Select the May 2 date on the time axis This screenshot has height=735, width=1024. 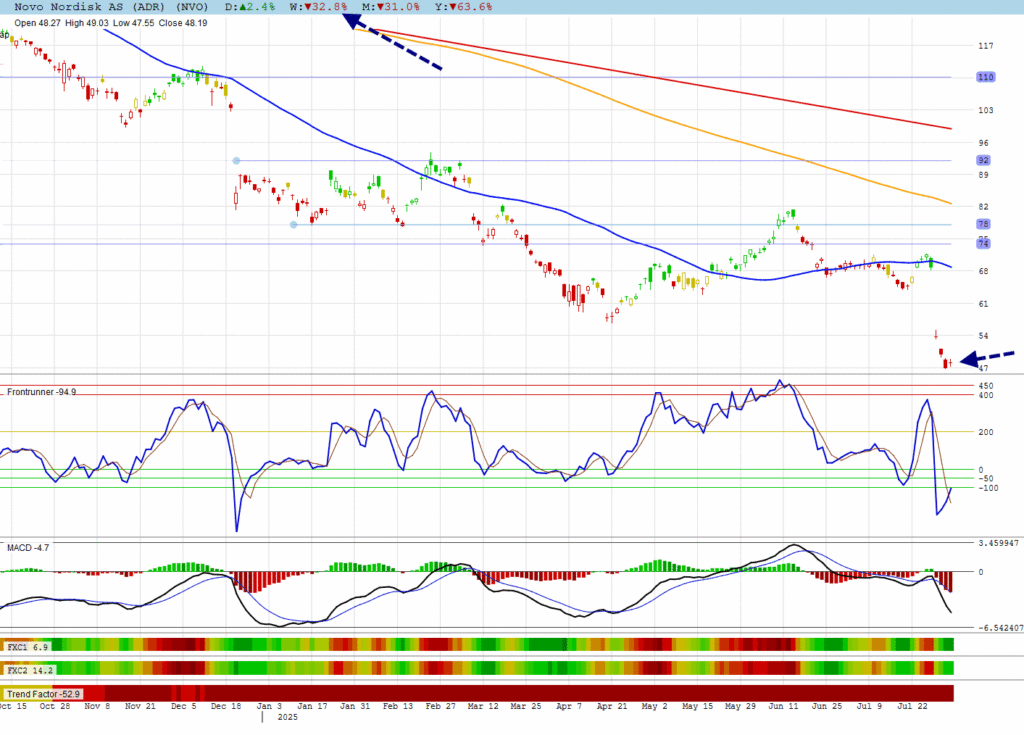coord(654,706)
